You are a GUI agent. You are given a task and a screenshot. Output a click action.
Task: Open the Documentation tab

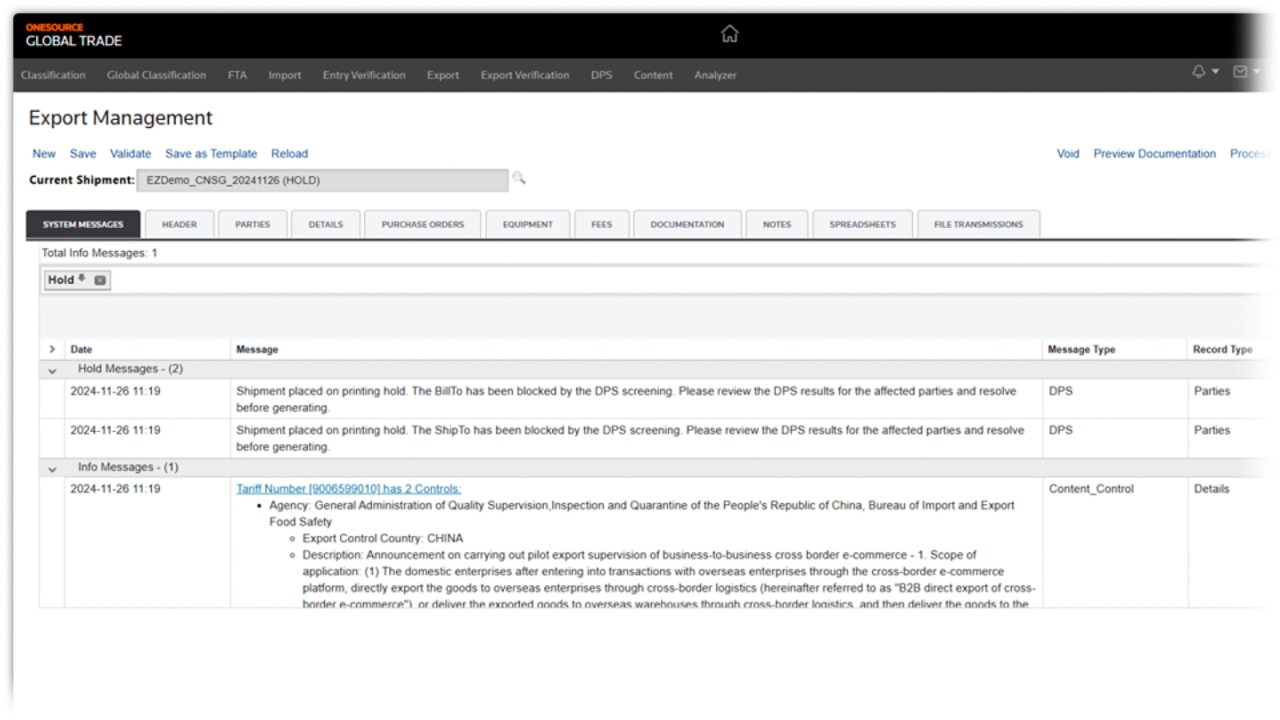(687, 225)
